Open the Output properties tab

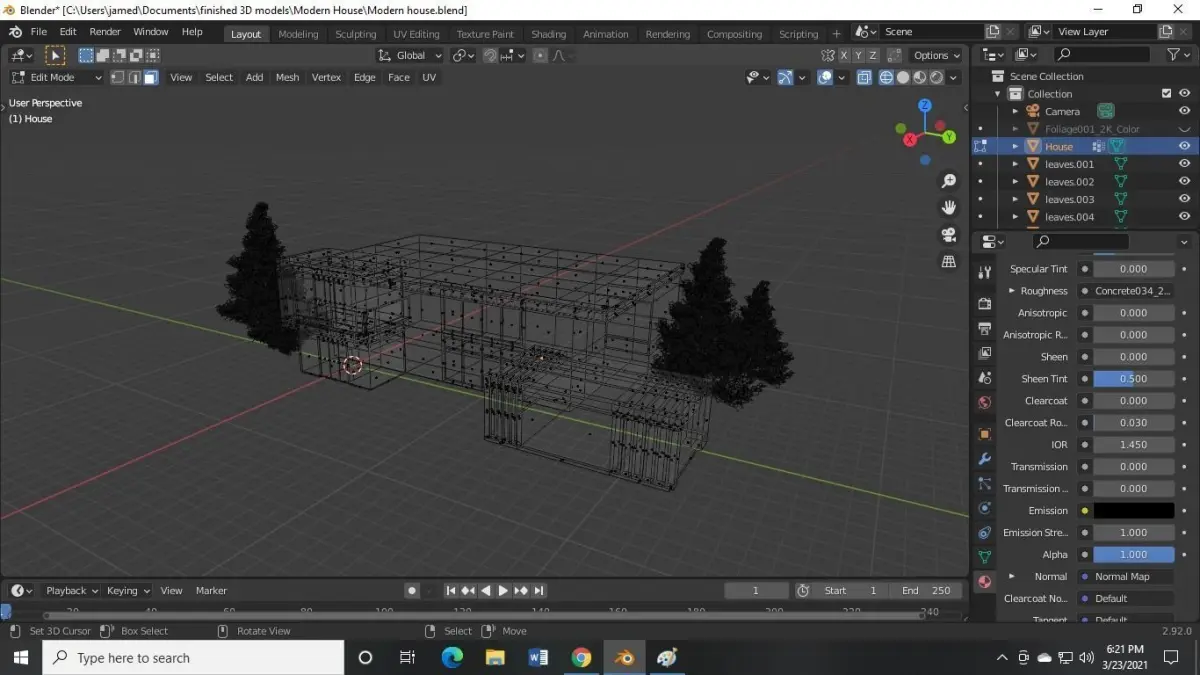(x=985, y=328)
